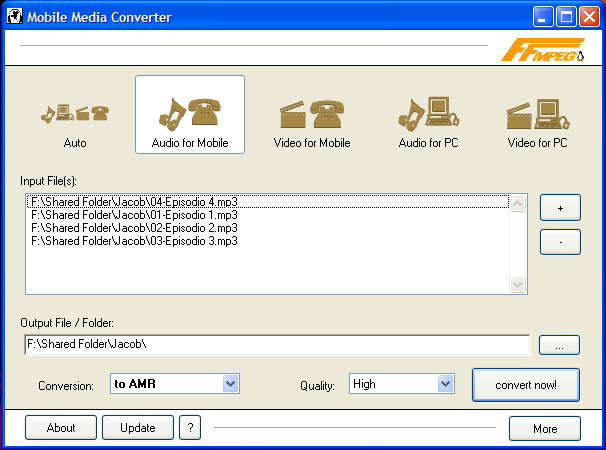Maximize the Mobile Media Converter window
This screenshot has height=450, width=606.
[x=566, y=17]
